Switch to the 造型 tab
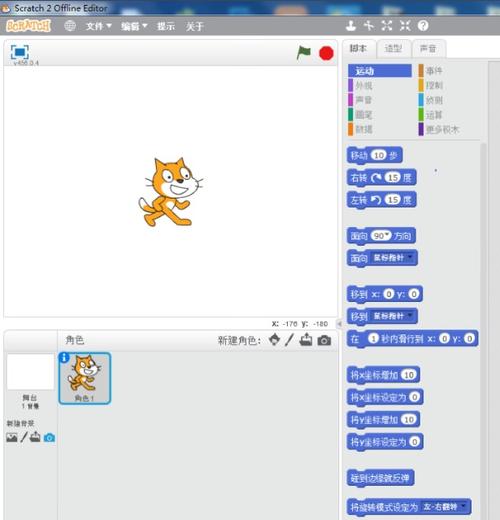500x520 pixels. (x=394, y=49)
